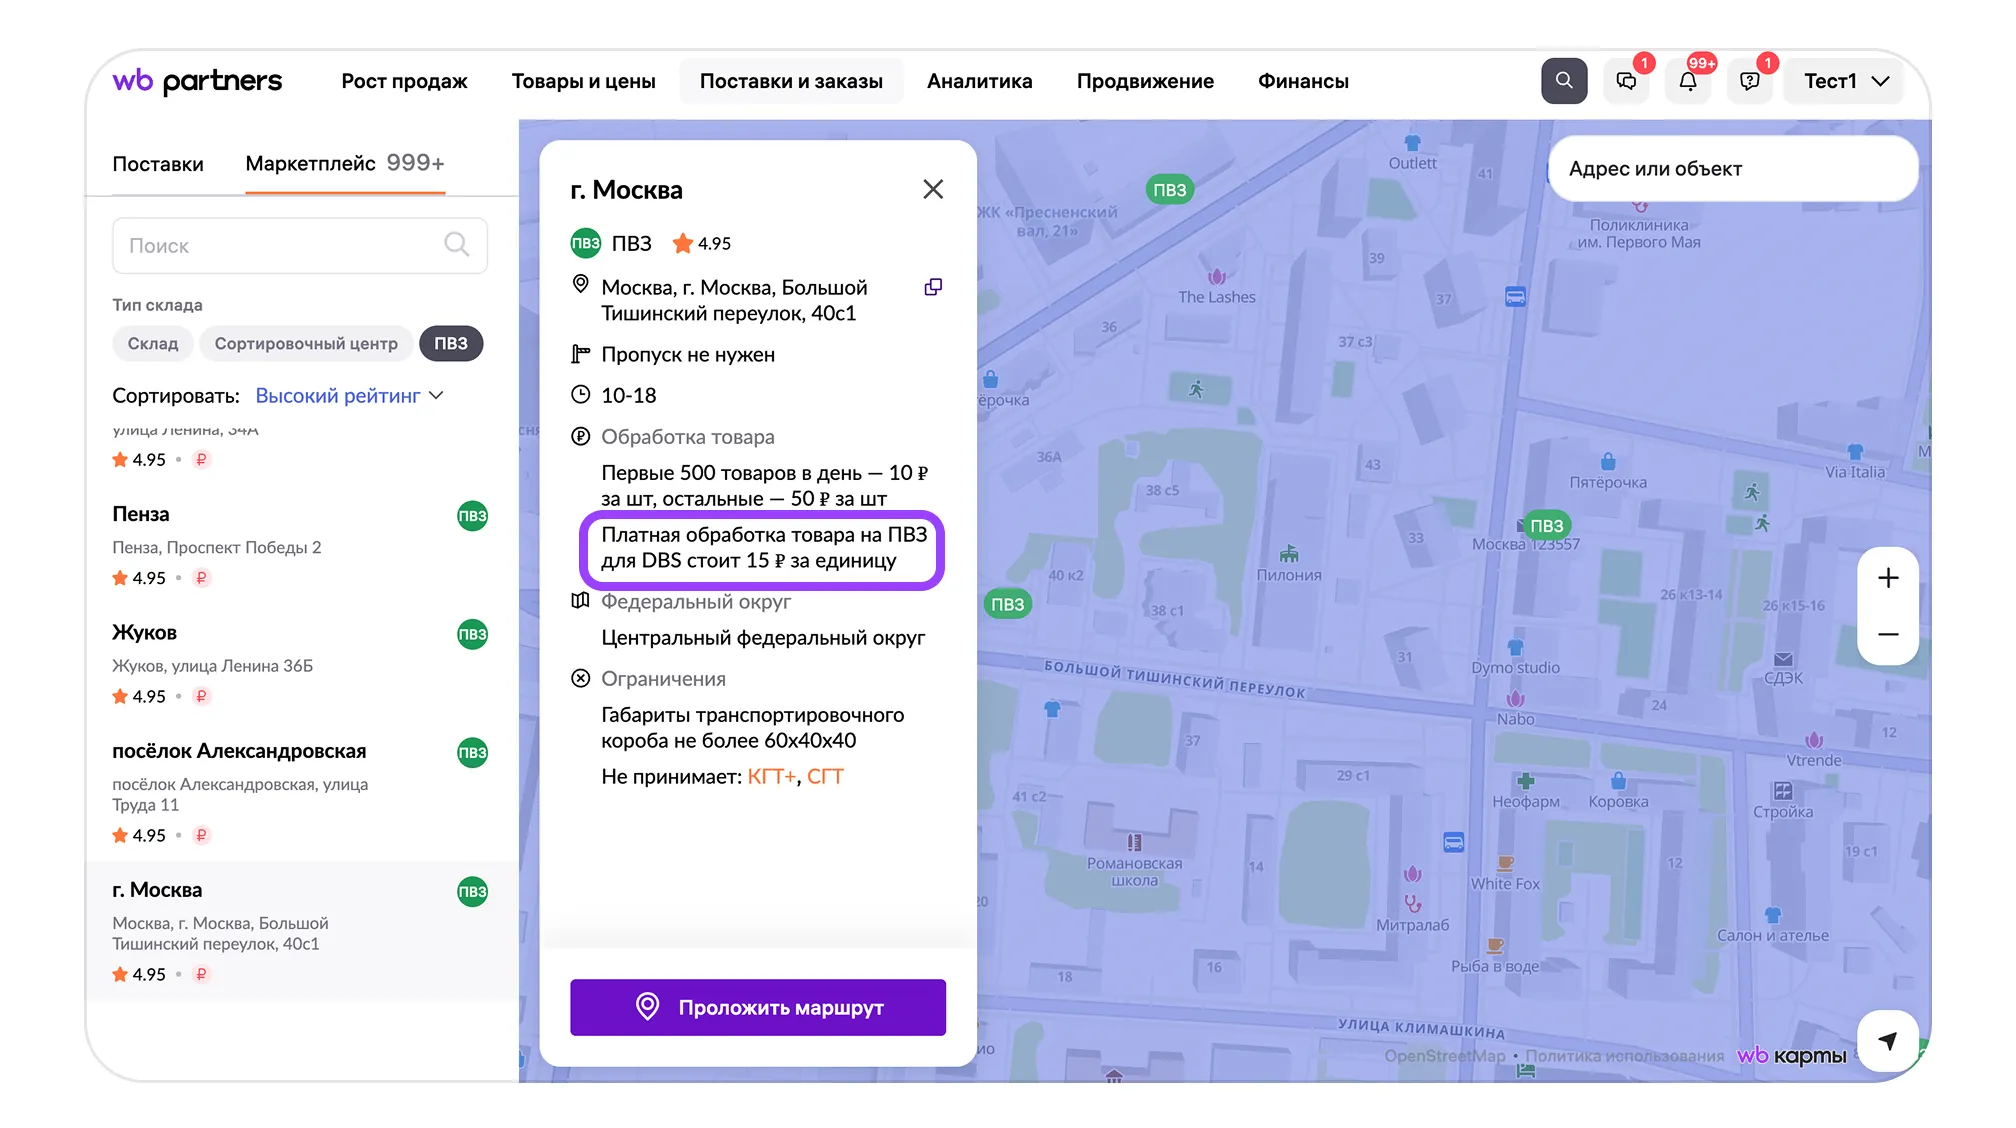2016x1128 pixels.
Task: Open the search icon in header
Action: (1564, 81)
